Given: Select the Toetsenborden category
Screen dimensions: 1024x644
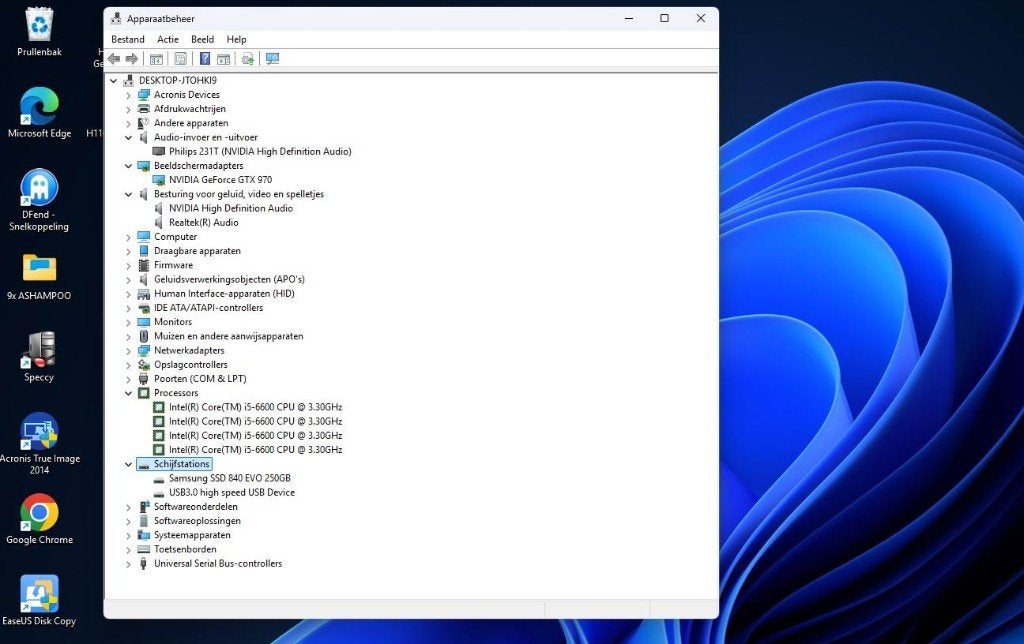Looking at the screenshot, I should pyautogui.click(x=185, y=549).
